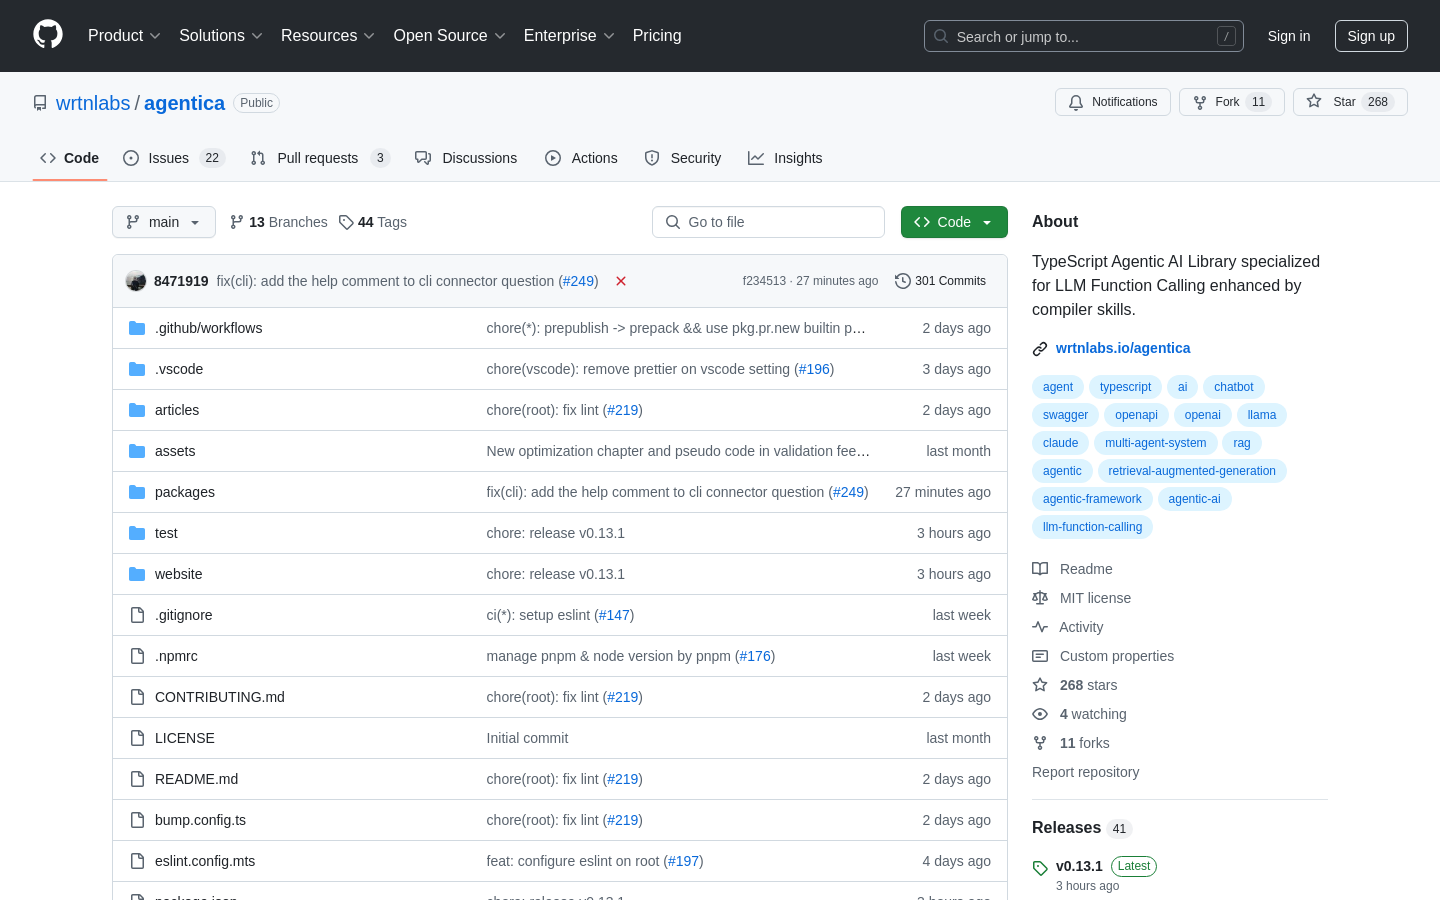1440x900 pixels.
Task: Click Report repository link
Action: click(1085, 772)
